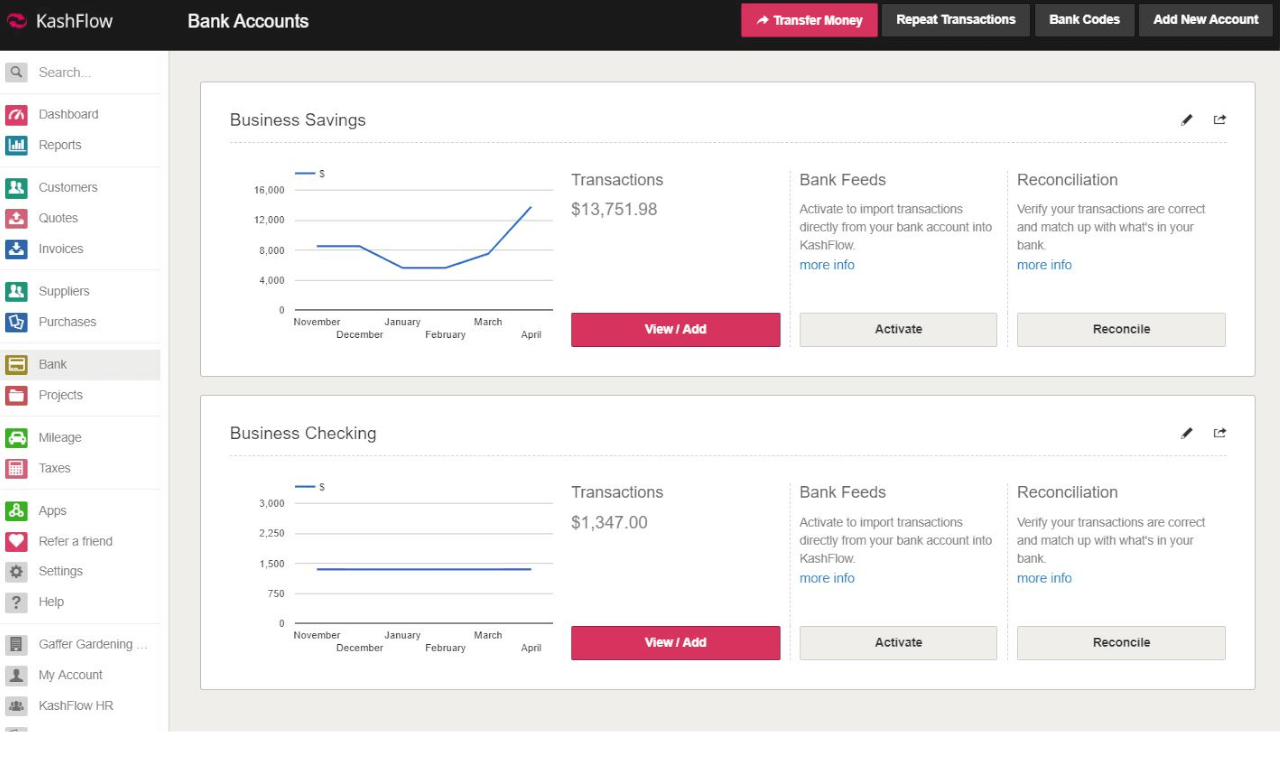Open the Taxes page

[x=54, y=468]
